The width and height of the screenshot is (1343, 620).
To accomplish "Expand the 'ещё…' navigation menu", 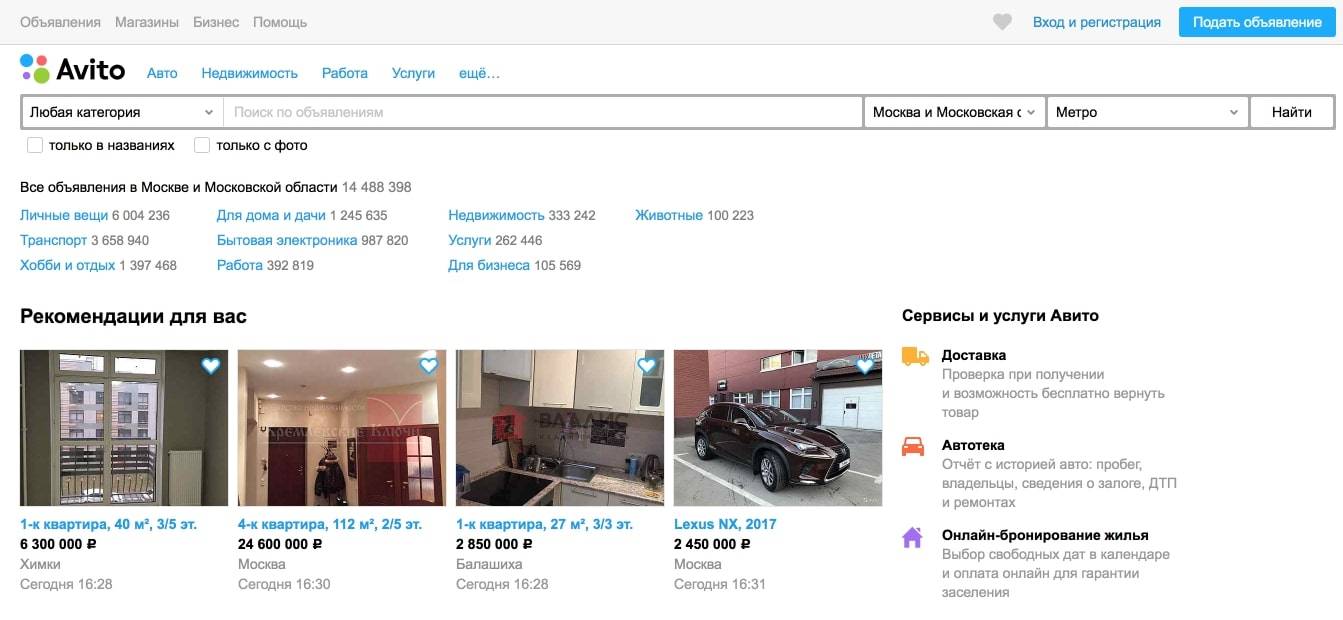I will tap(479, 73).
